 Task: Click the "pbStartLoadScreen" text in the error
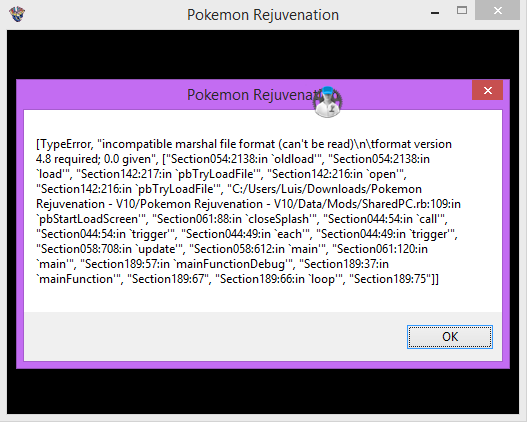coord(89,219)
